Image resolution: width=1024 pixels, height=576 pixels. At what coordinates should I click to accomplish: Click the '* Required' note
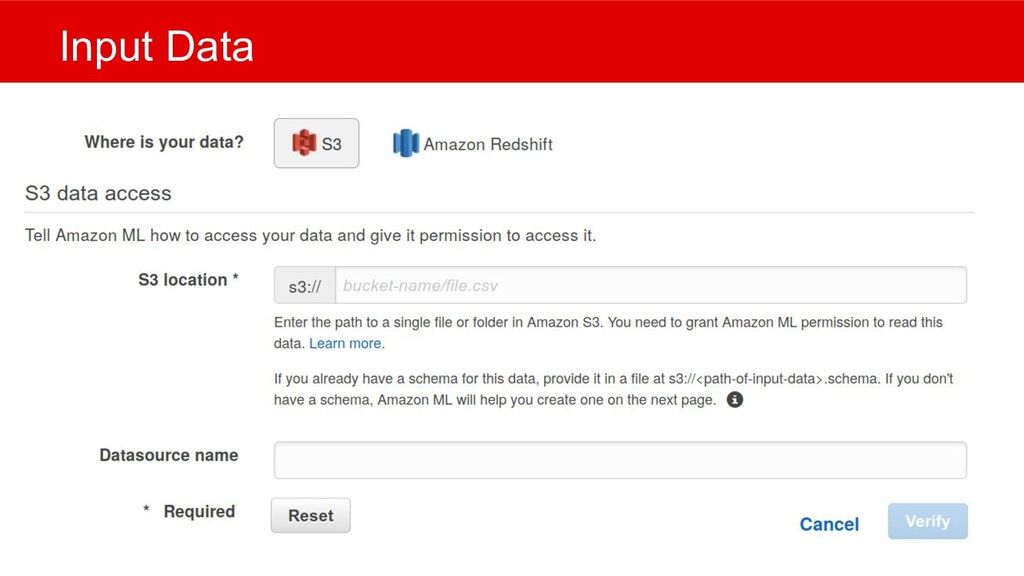(x=189, y=511)
